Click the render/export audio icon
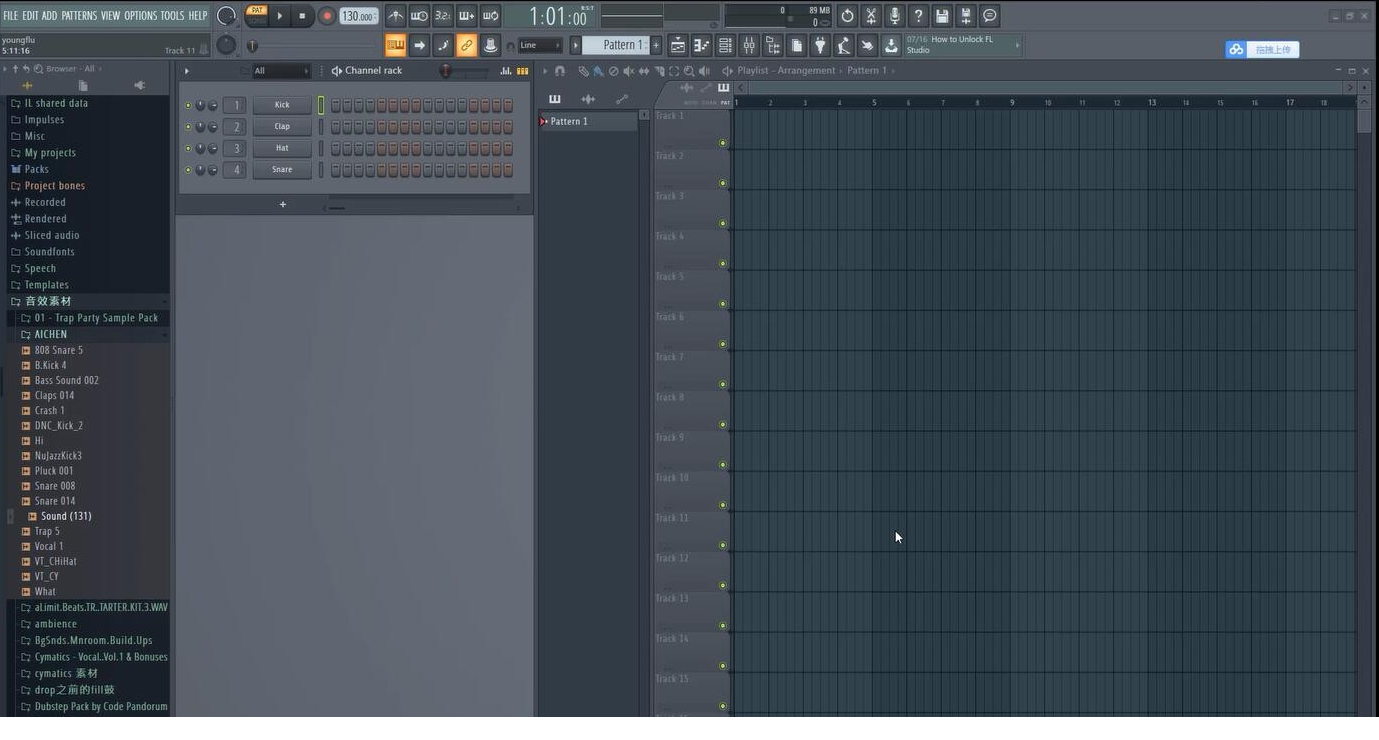1379x740 pixels. [x=966, y=16]
